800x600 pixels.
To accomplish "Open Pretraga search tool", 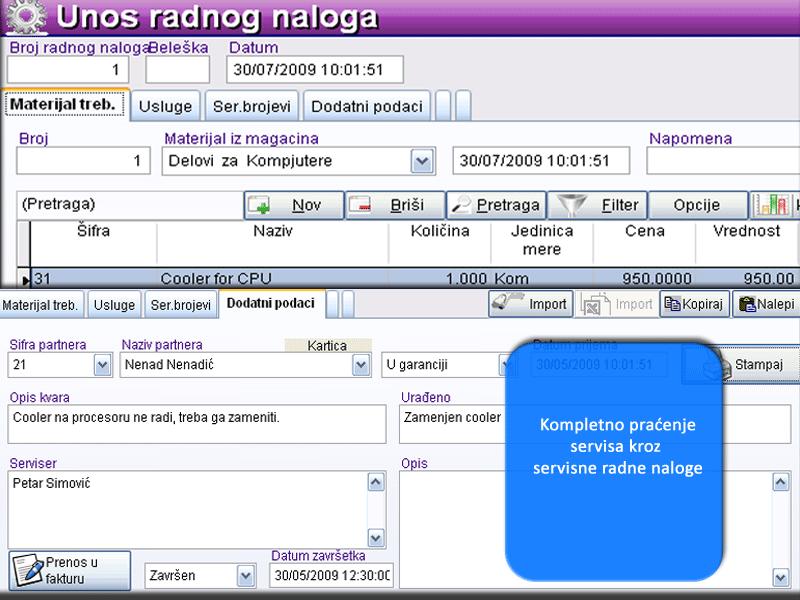I will [x=495, y=205].
